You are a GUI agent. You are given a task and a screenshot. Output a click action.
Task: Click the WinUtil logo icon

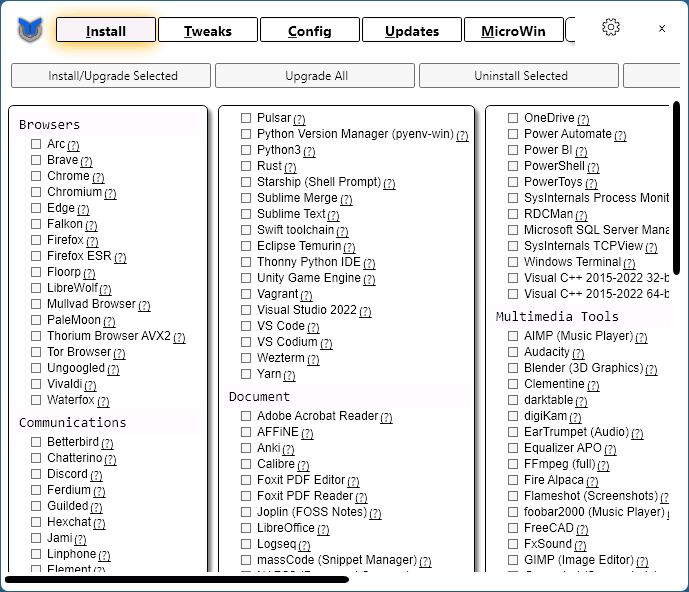30,30
